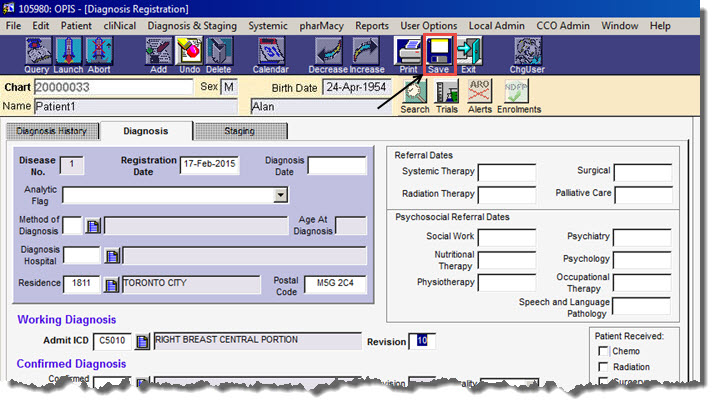The height and width of the screenshot is (407, 715).
Task: Click the Query toolbar icon
Action: pyautogui.click(x=36, y=54)
